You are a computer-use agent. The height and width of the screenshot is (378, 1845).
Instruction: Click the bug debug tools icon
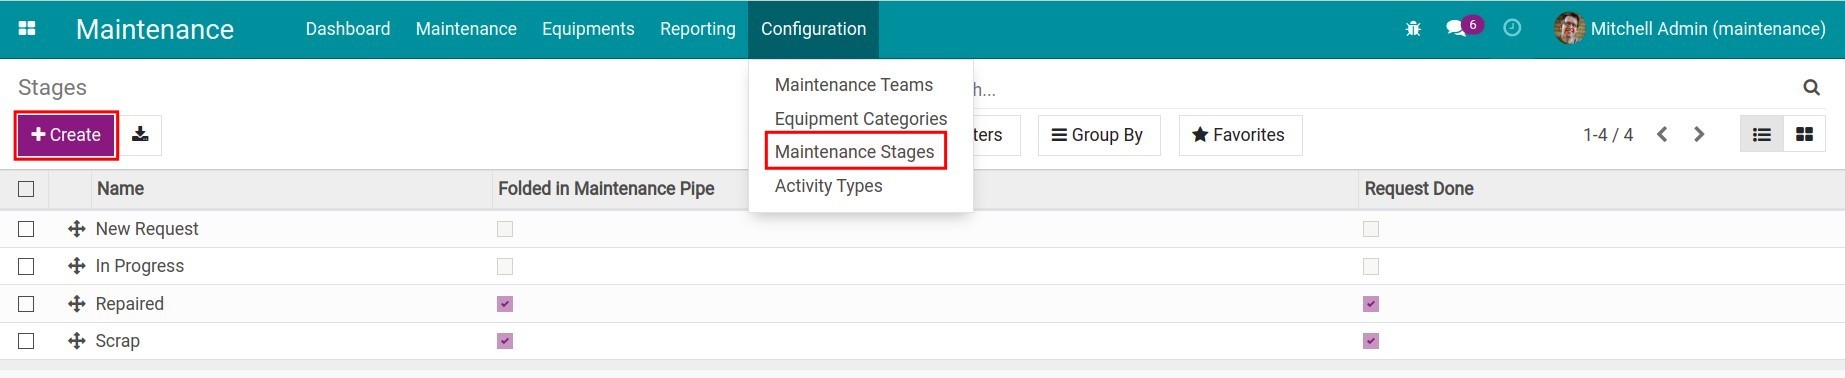click(1413, 29)
